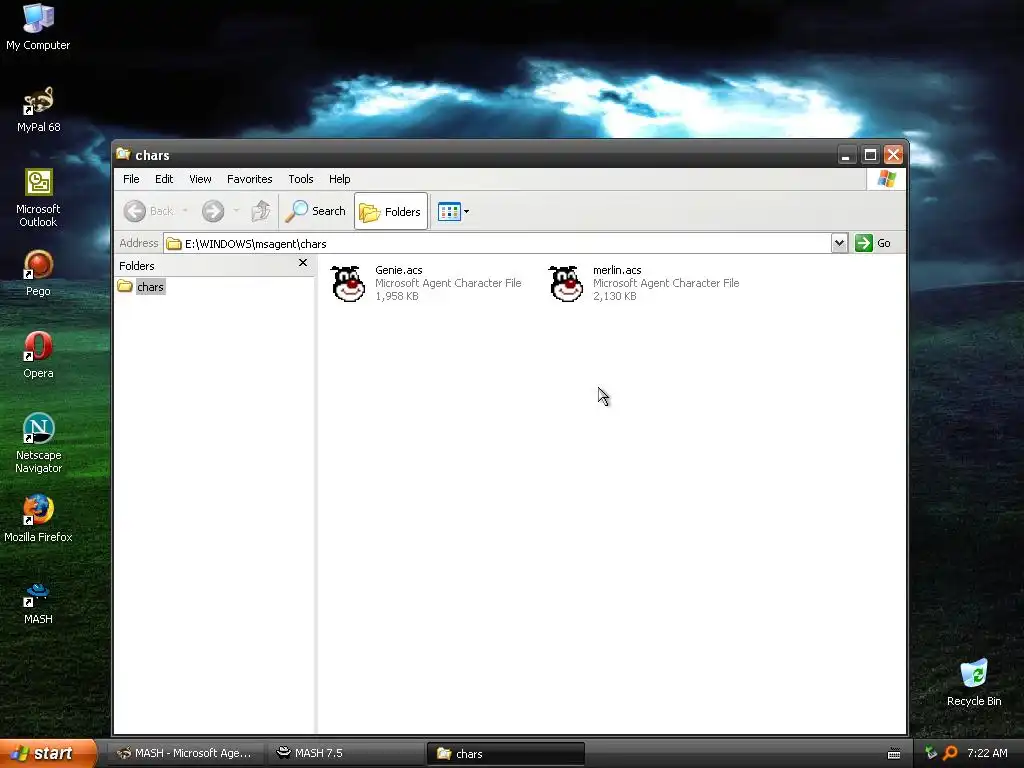Click the Go button
Screen dimensions: 1024x768
(873, 243)
